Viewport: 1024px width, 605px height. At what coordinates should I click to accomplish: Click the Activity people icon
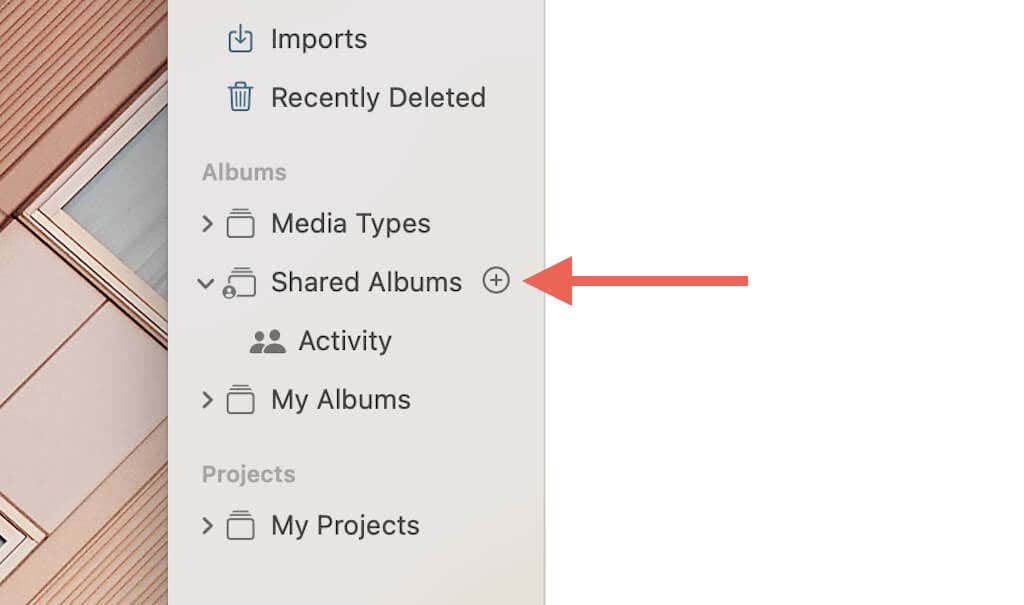click(268, 341)
